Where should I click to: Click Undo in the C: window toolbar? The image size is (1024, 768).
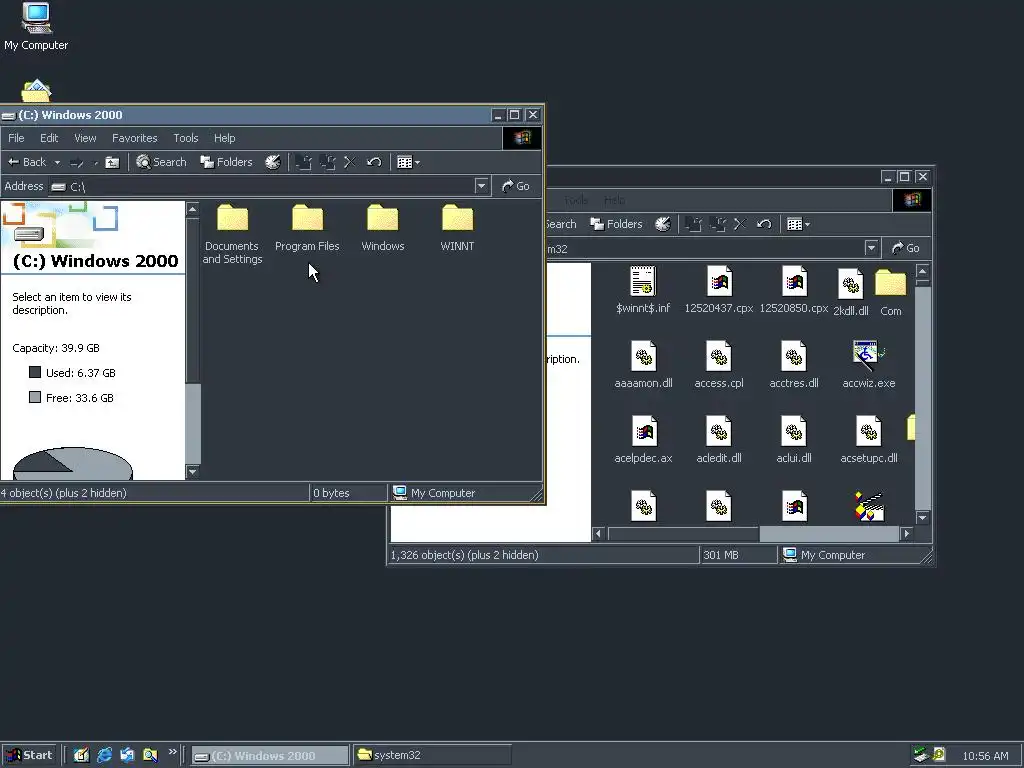click(x=374, y=162)
